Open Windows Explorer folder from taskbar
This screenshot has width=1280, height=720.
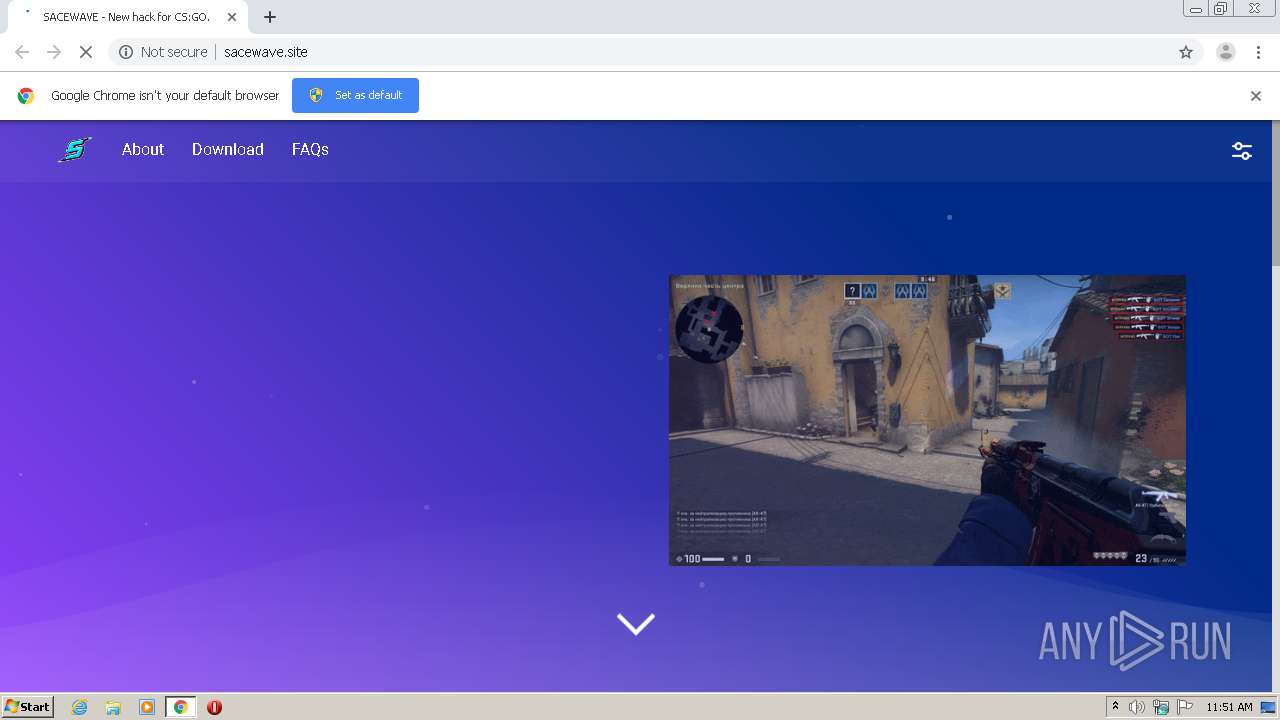click(113, 707)
